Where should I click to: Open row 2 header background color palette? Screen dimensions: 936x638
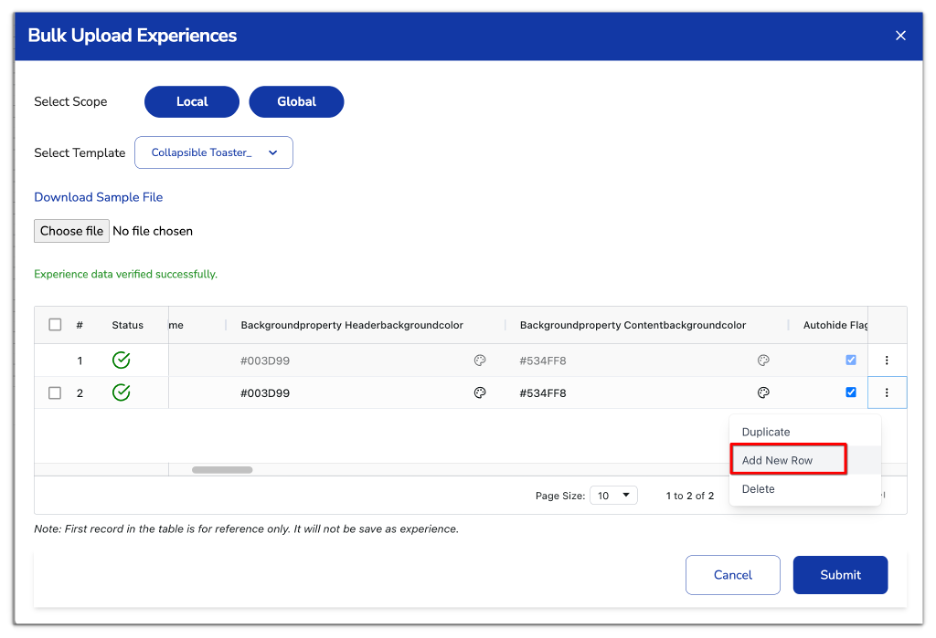(x=479, y=392)
